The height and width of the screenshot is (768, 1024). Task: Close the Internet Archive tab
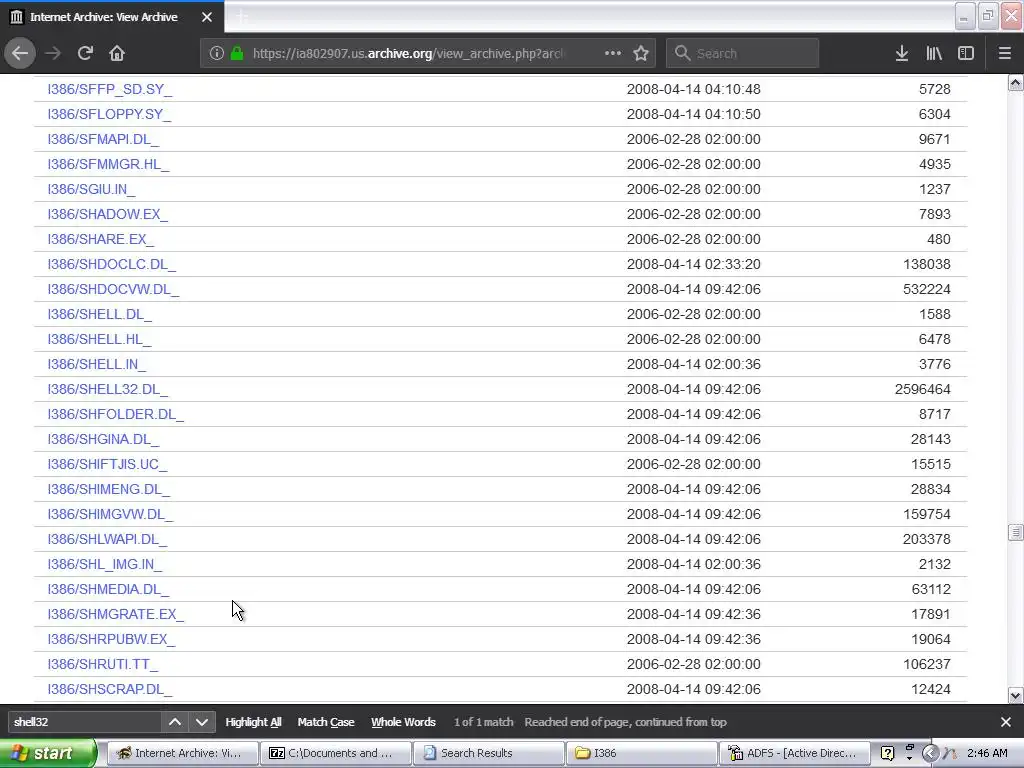click(x=207, y=17)
